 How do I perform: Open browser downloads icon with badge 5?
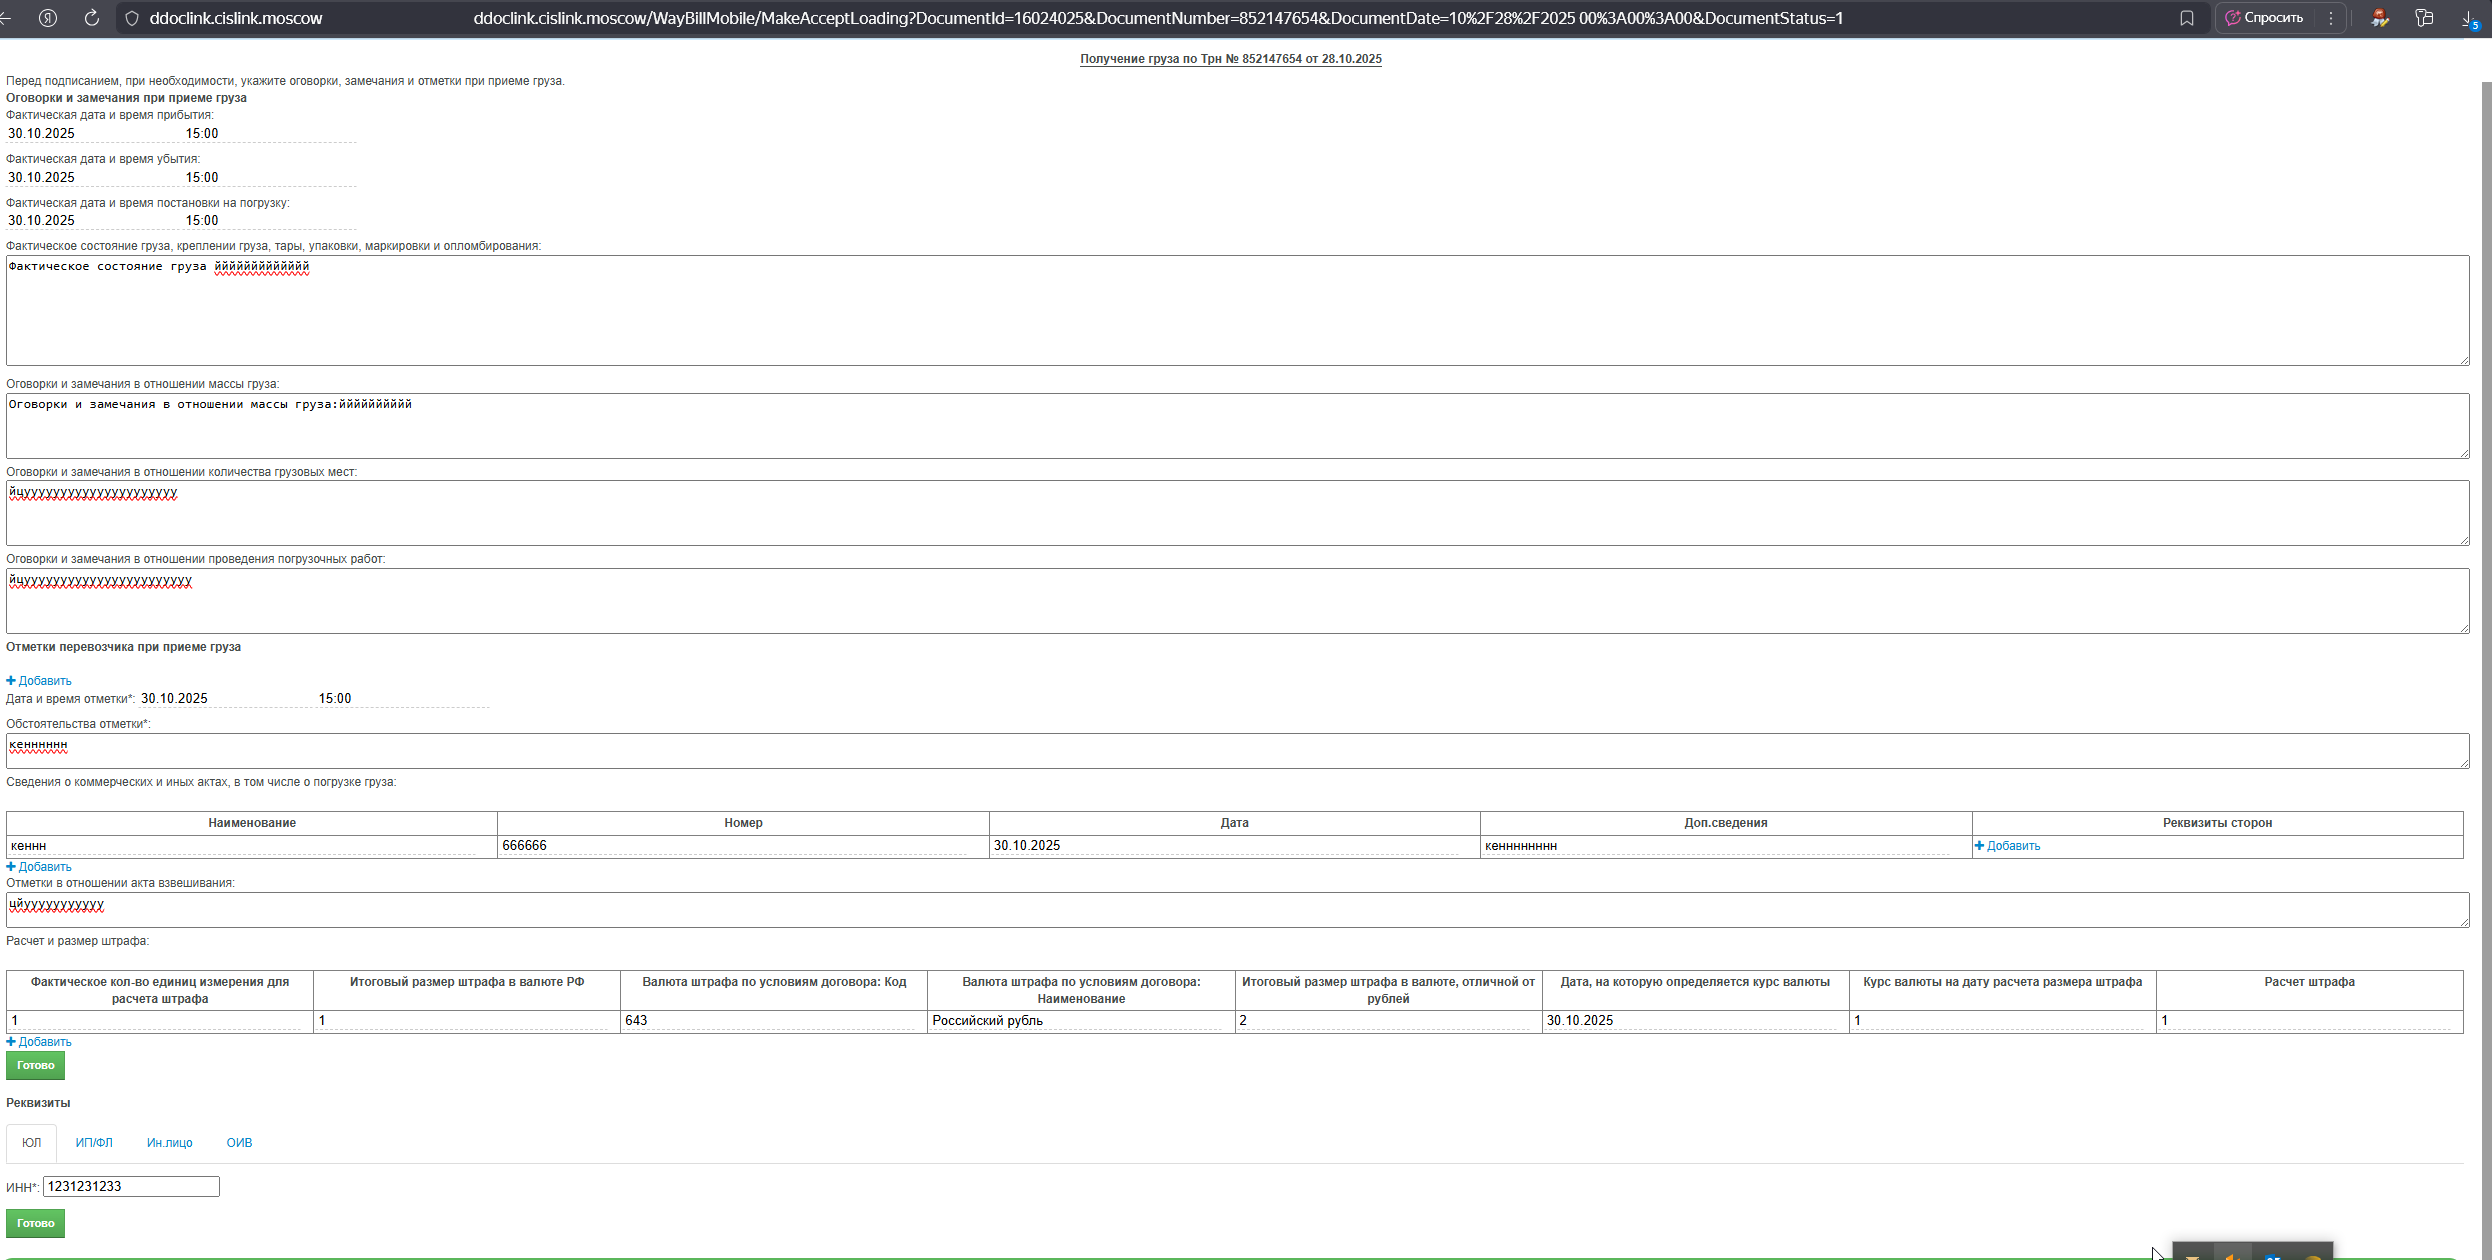[2469, 18]
